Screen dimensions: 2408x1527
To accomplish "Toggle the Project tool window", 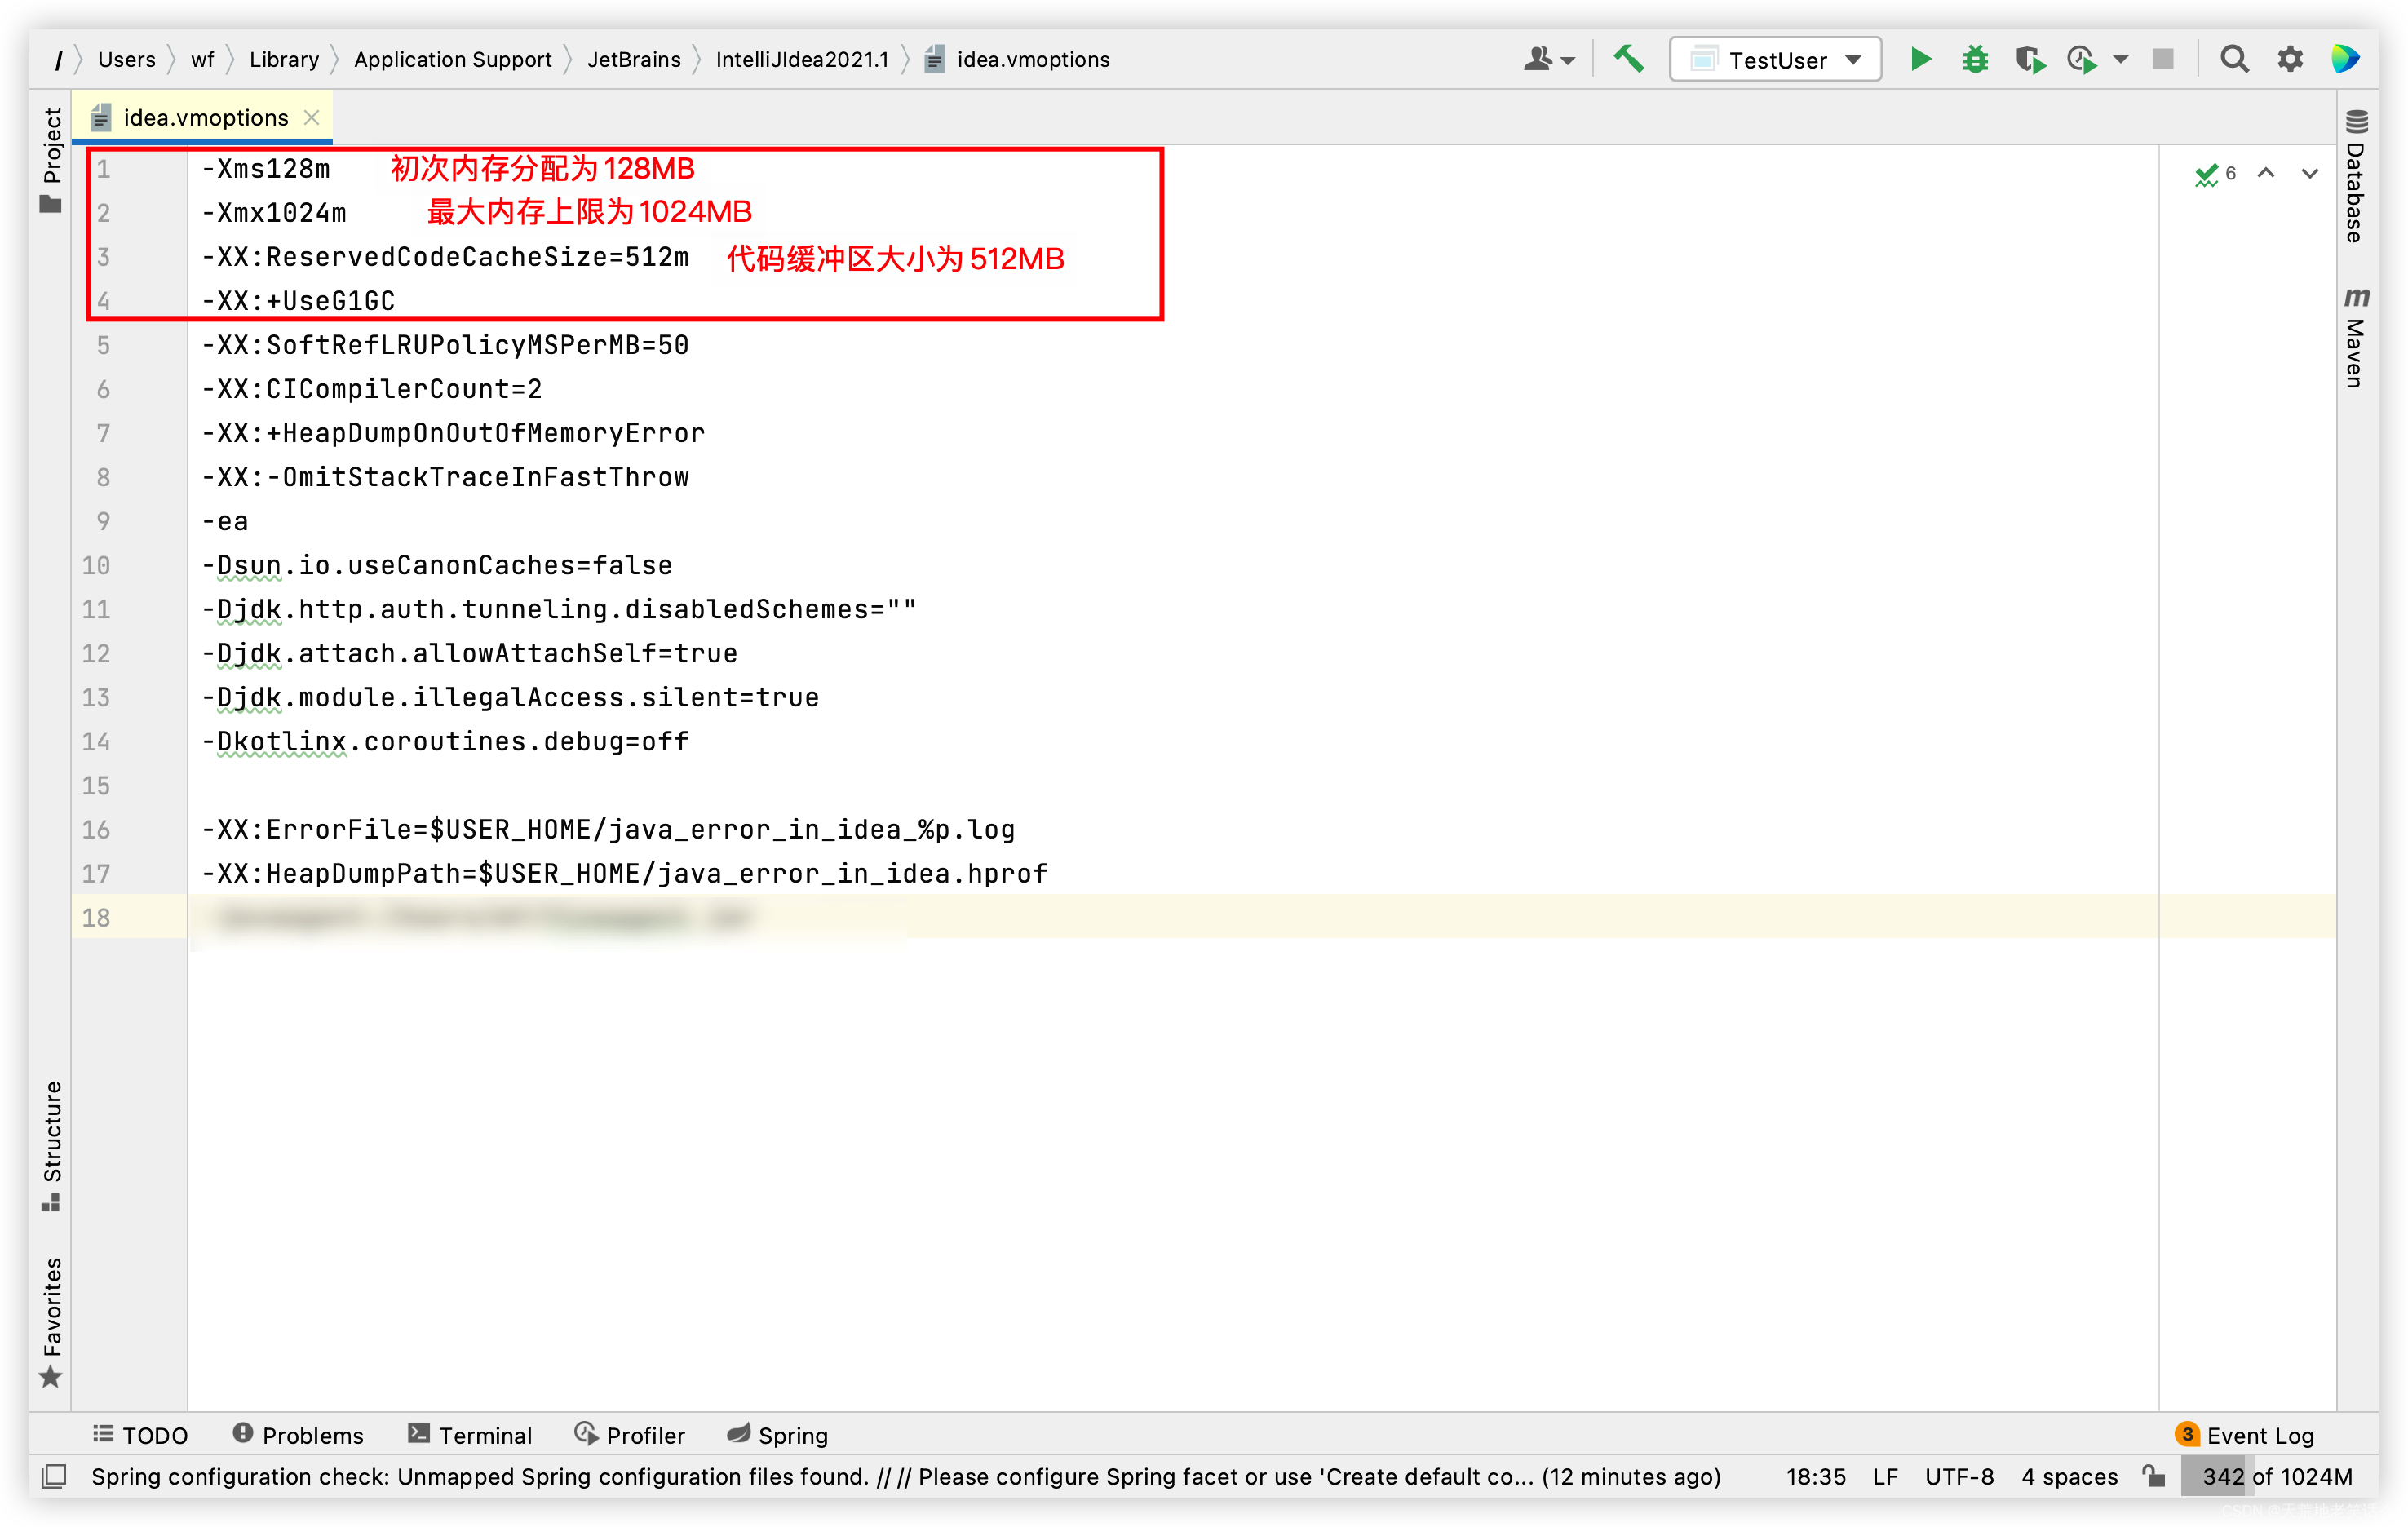I will coord(51,160).
